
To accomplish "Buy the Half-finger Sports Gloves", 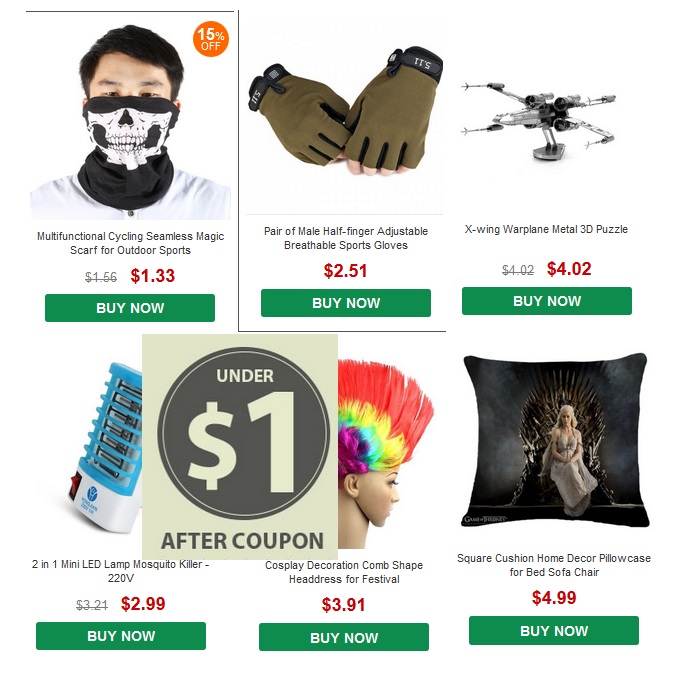I will click(346, 303).
